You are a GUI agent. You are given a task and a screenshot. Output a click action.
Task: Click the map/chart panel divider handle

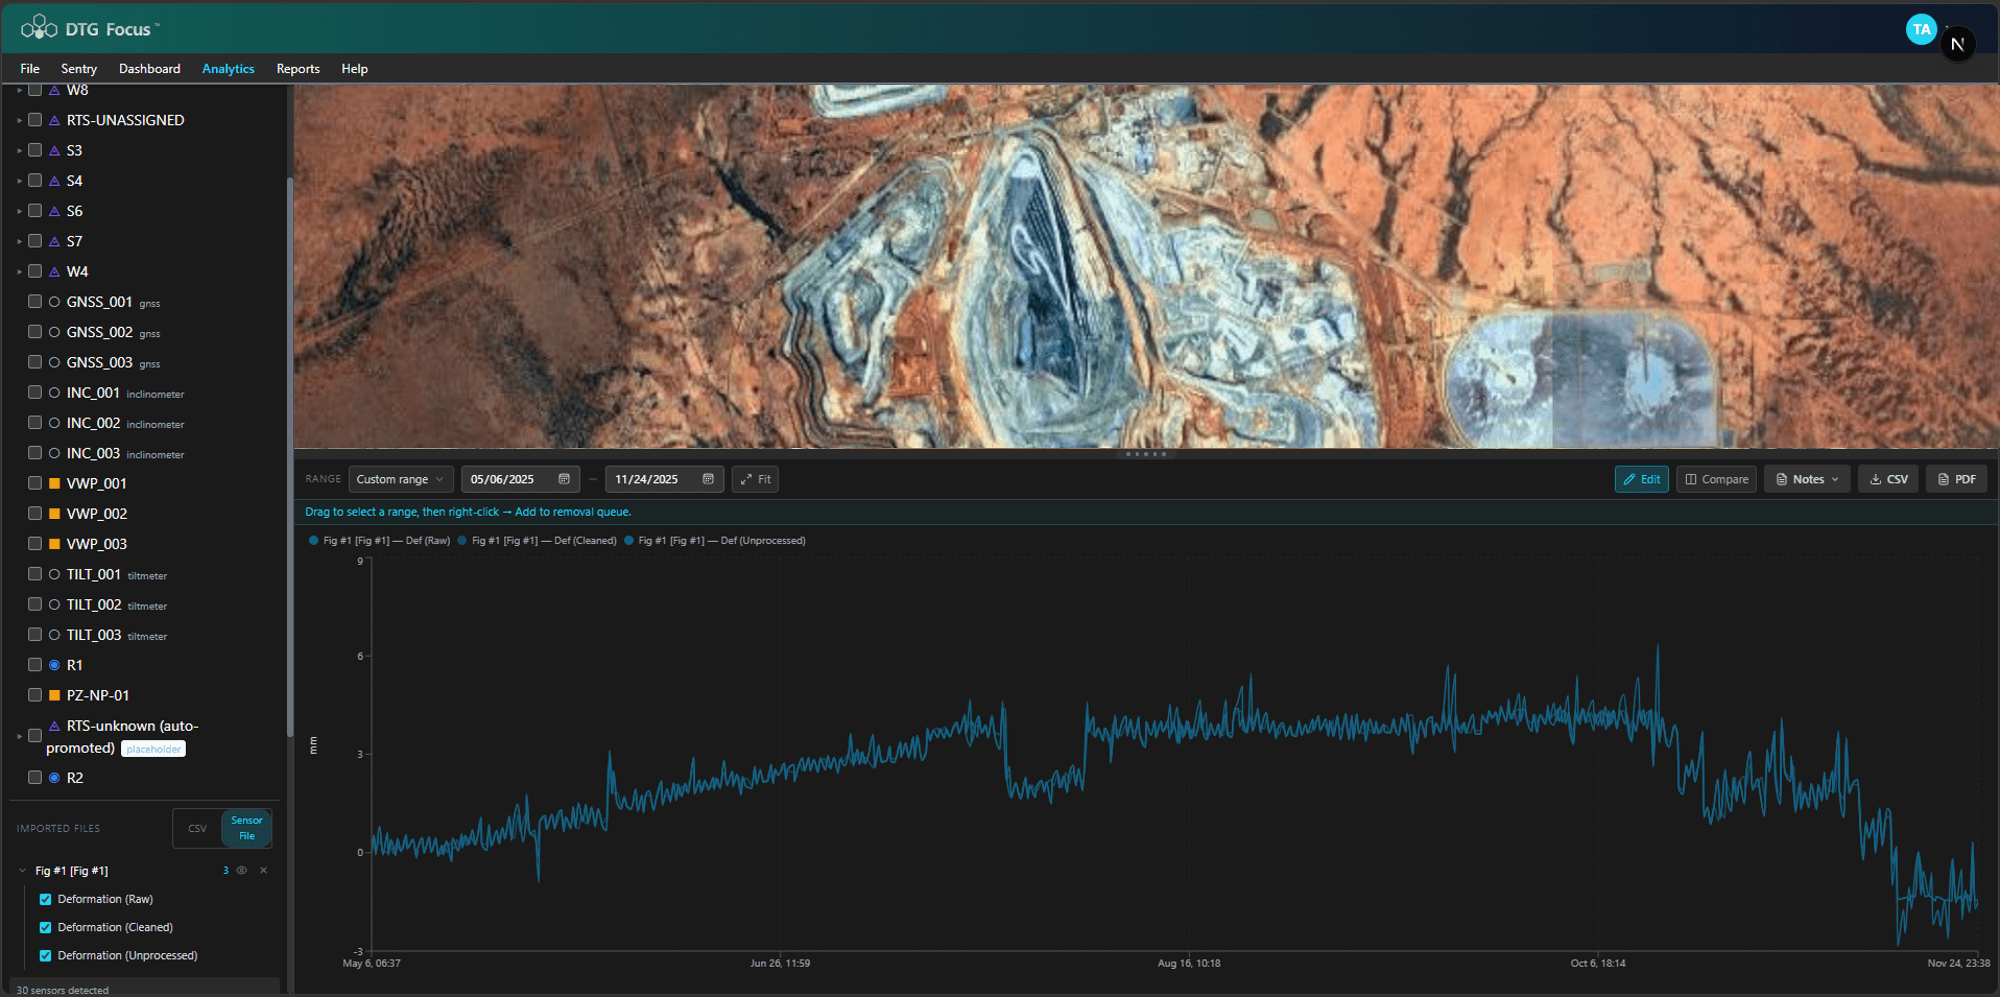point(1146,454)
